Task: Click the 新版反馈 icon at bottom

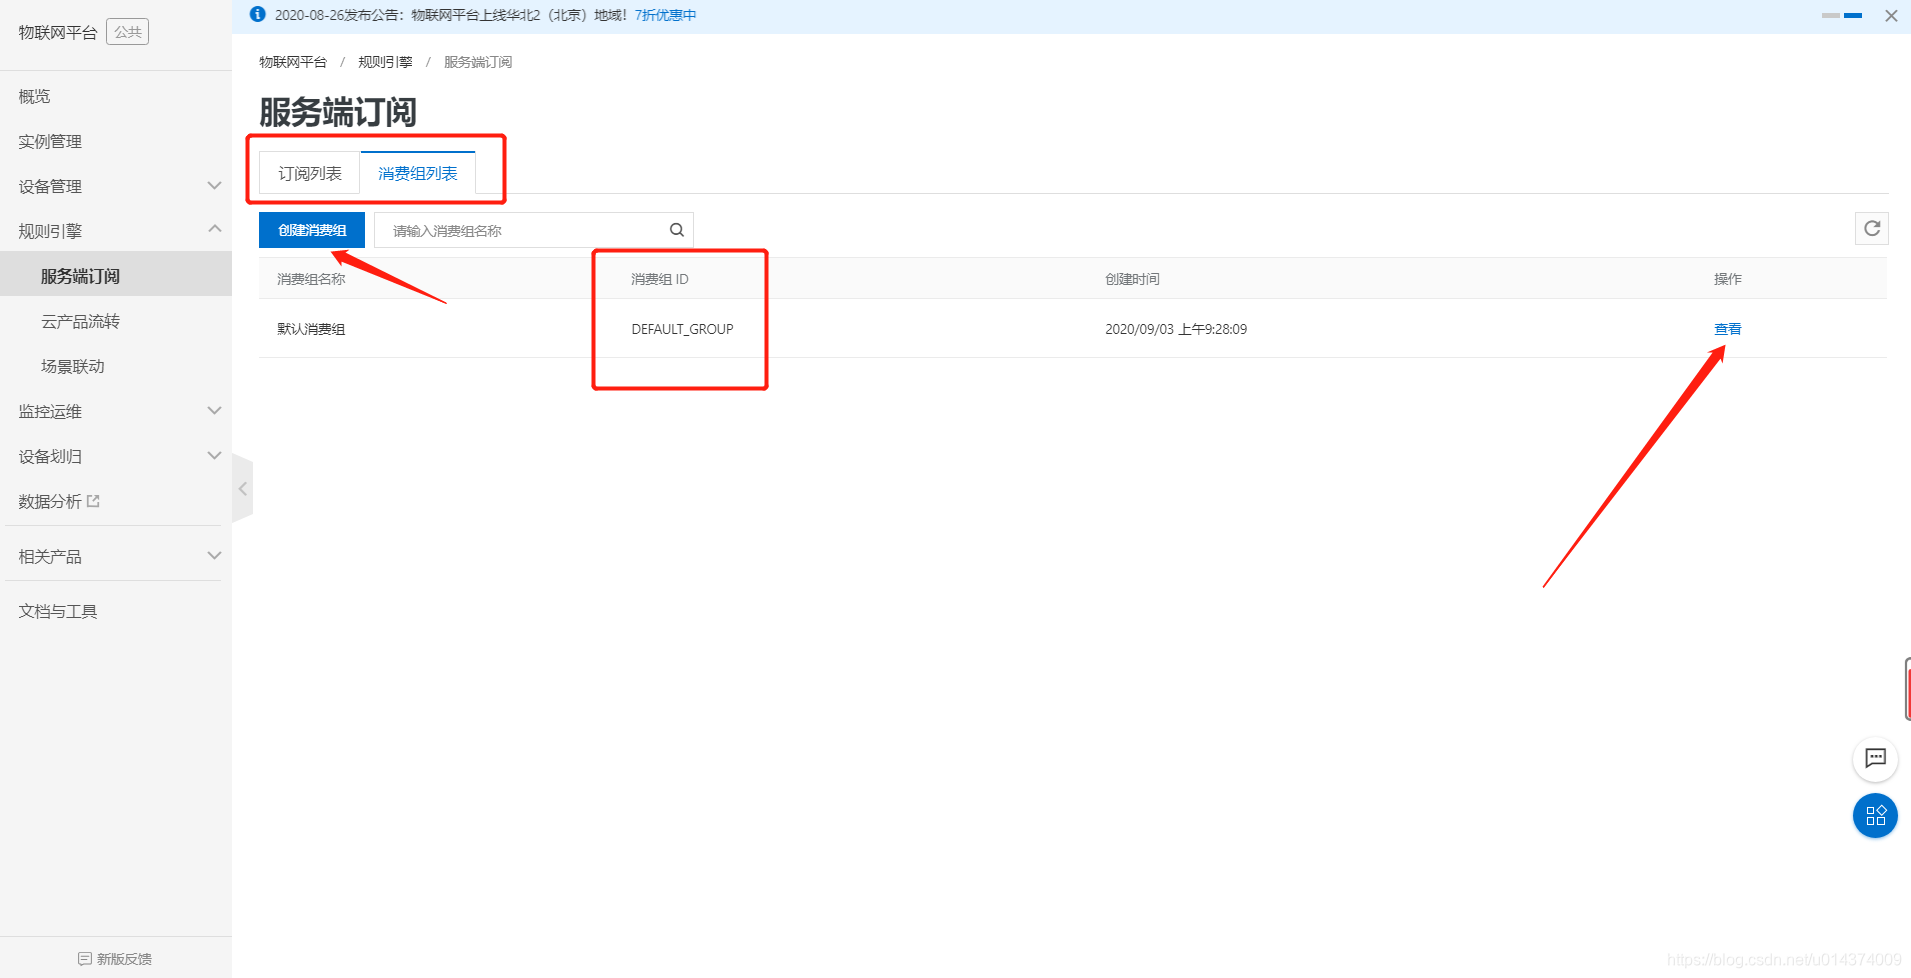Action: [85, 959]
